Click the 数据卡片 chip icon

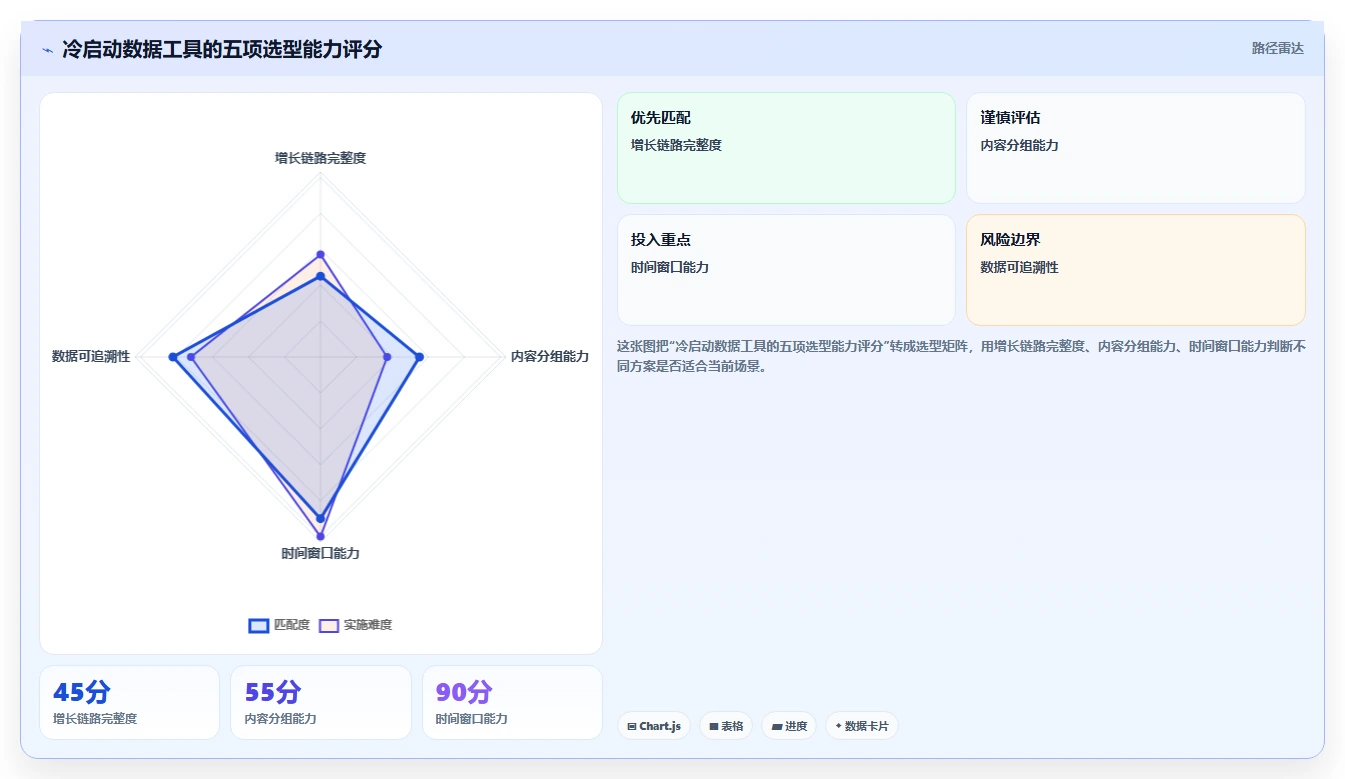[838, 726]
